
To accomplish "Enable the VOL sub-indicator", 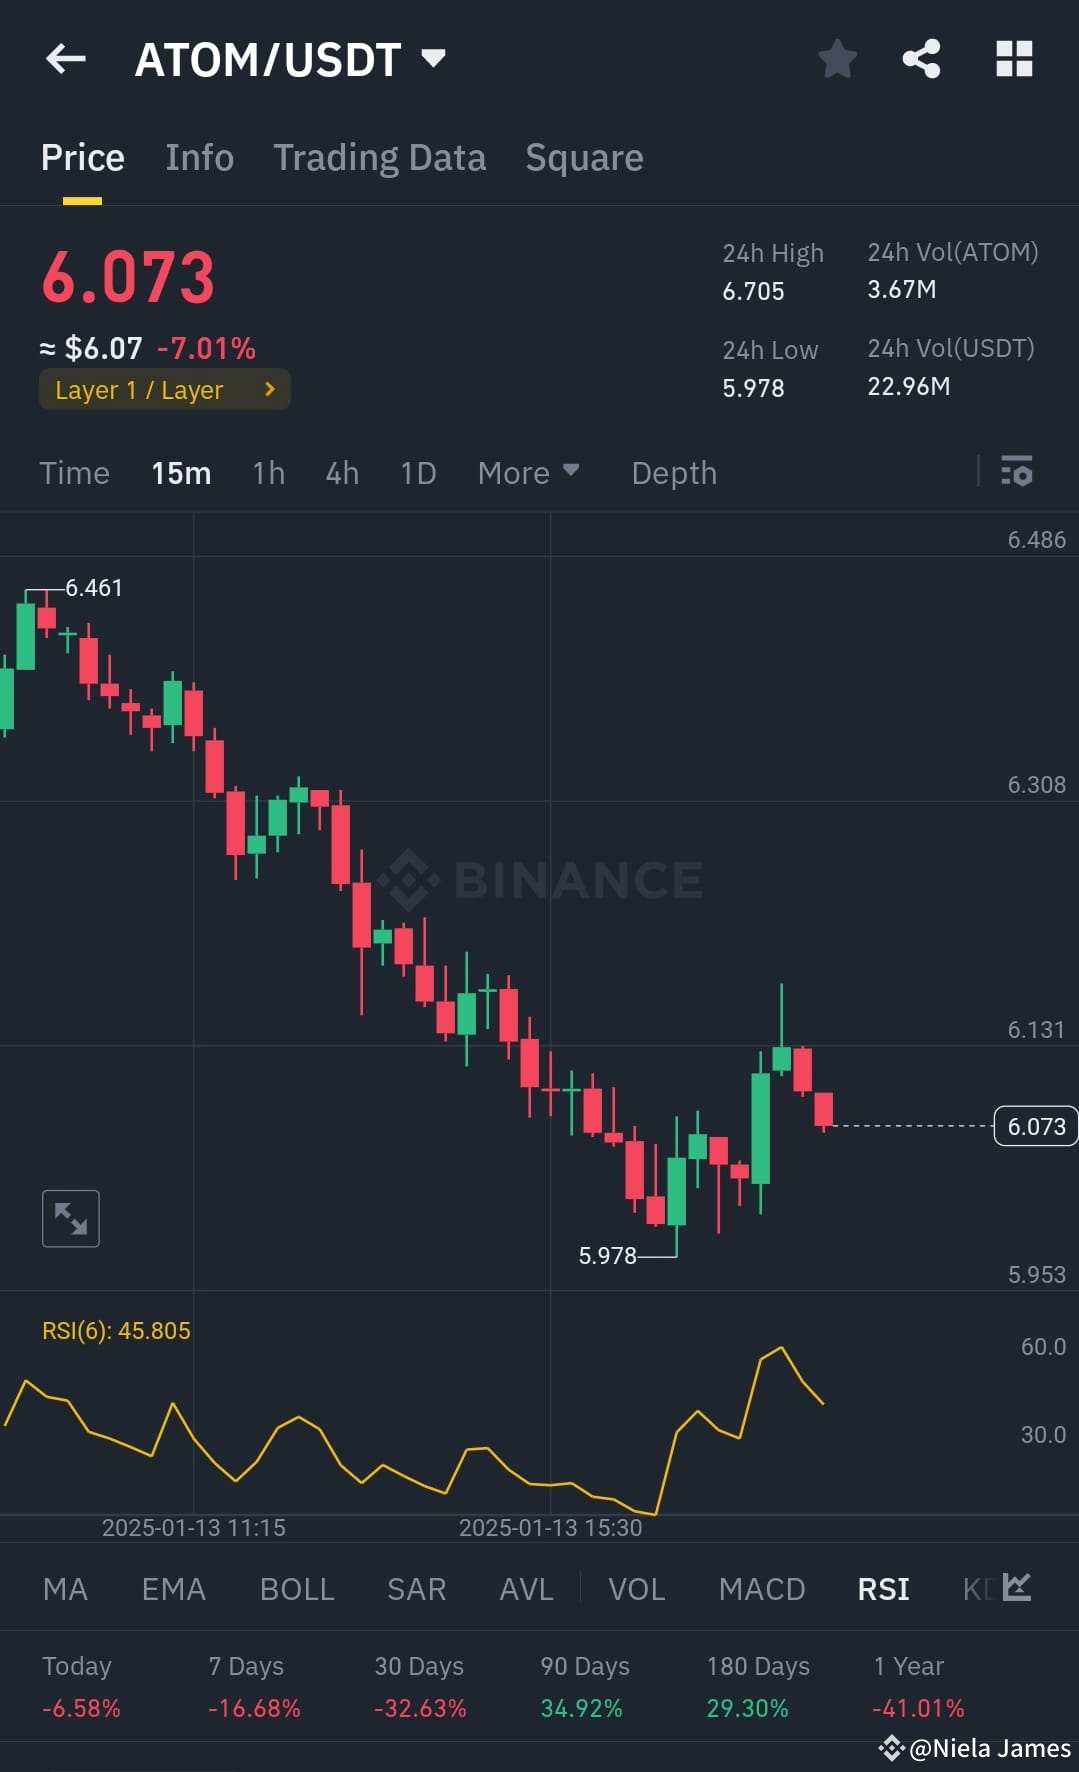I will click(x=637, y=1589).
